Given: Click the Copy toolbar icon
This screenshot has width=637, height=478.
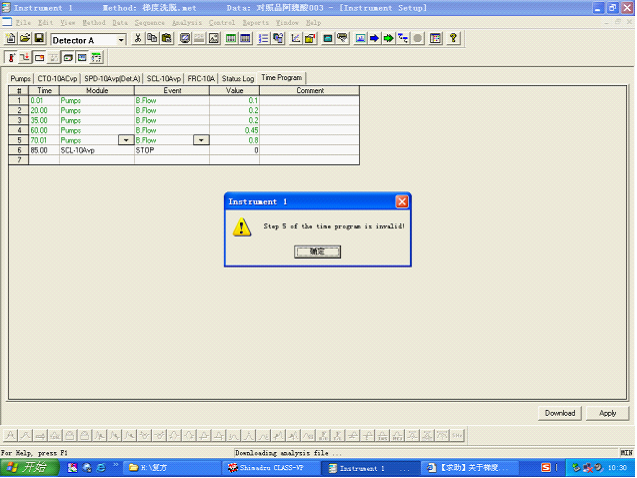Looking at the screenshot, I should (x=152, y=39).
